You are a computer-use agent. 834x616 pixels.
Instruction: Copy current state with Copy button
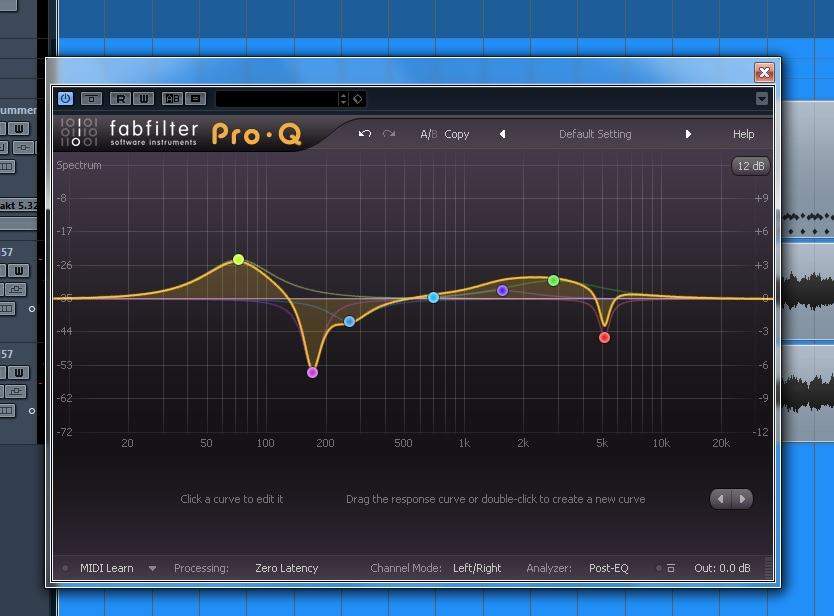click(456, 134)
